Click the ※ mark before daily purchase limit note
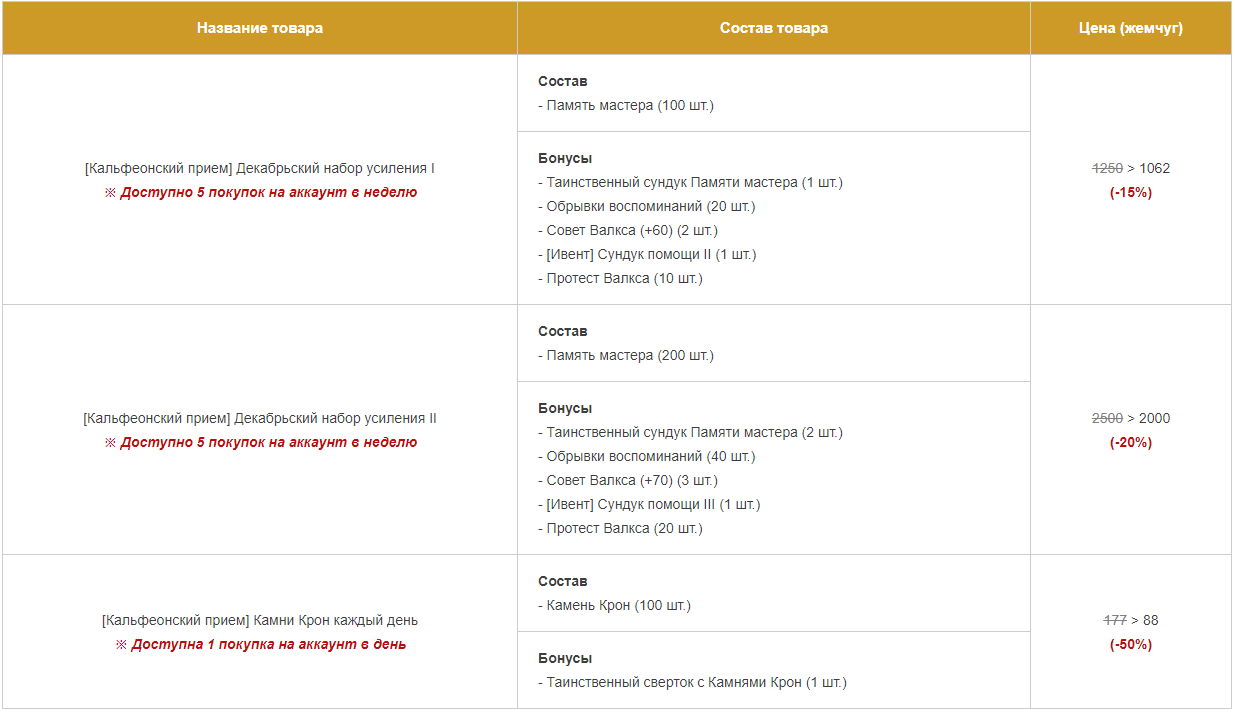 pos(121,644)
